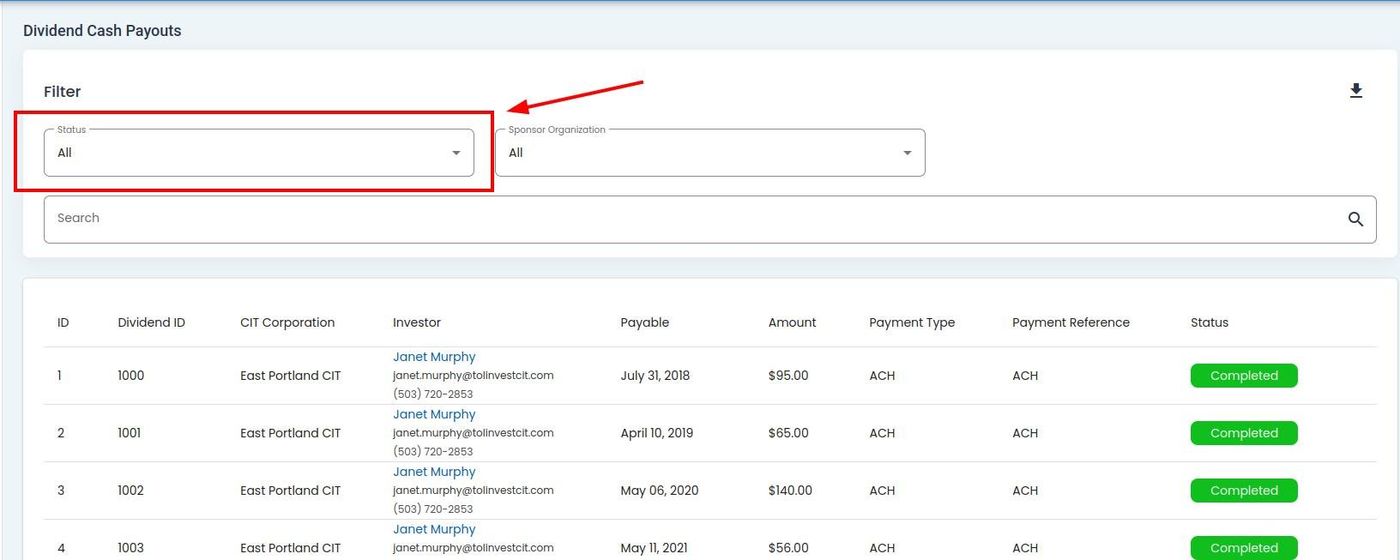Focus the Search text field

pyautogui.click(x=690, y=219)
